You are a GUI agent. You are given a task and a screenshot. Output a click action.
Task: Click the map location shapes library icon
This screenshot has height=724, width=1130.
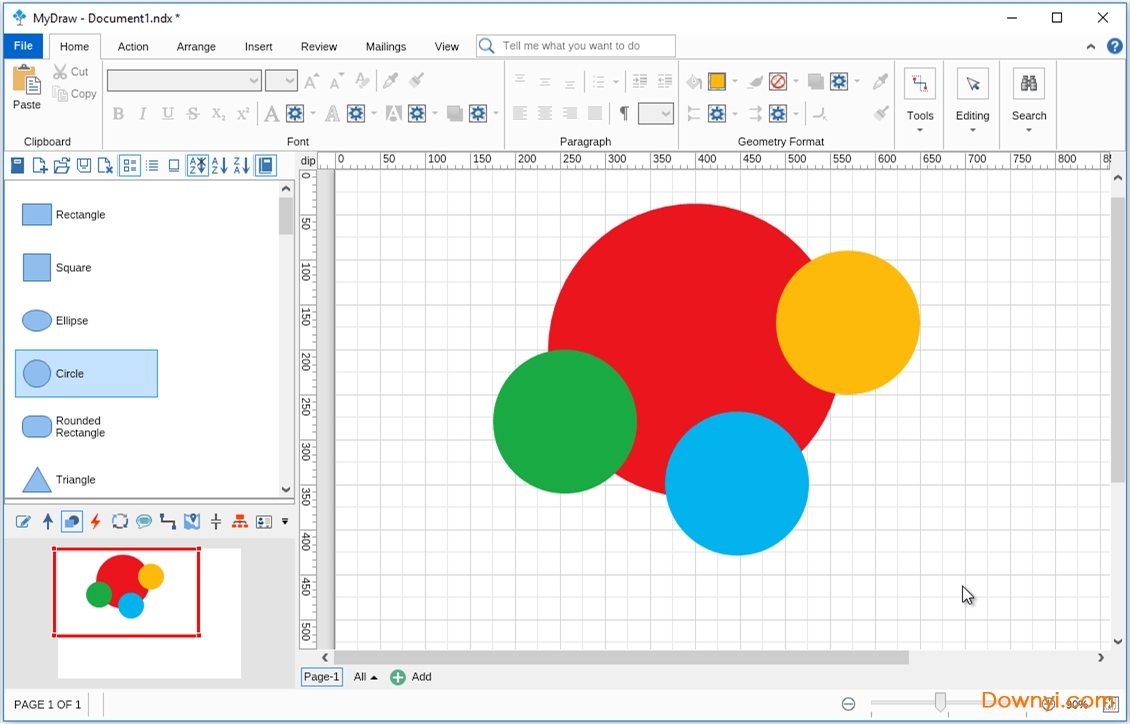pos(192,521)
